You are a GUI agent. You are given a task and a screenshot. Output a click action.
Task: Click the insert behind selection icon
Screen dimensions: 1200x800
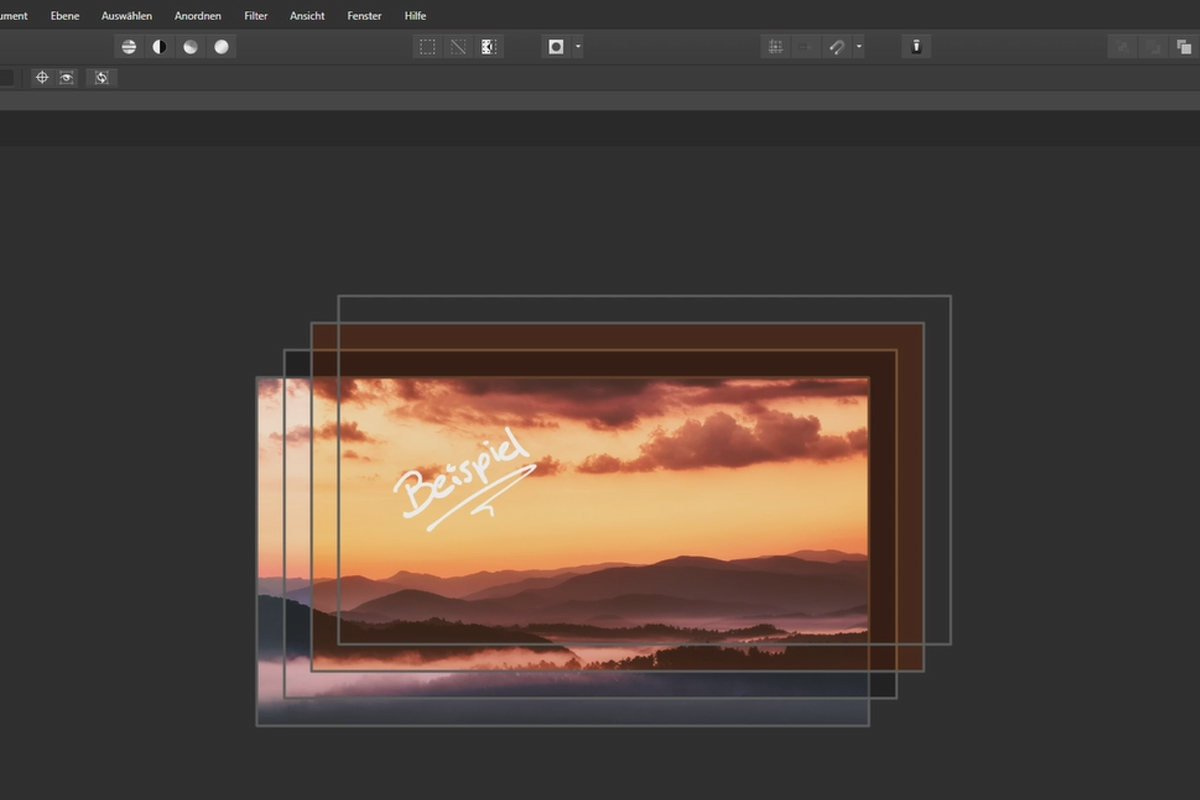pos(1123,47)
